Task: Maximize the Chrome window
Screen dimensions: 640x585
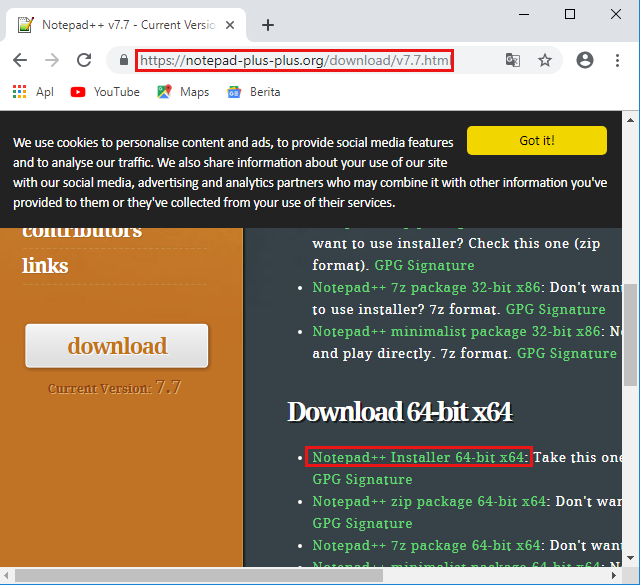Action: [x=570, y=14]
